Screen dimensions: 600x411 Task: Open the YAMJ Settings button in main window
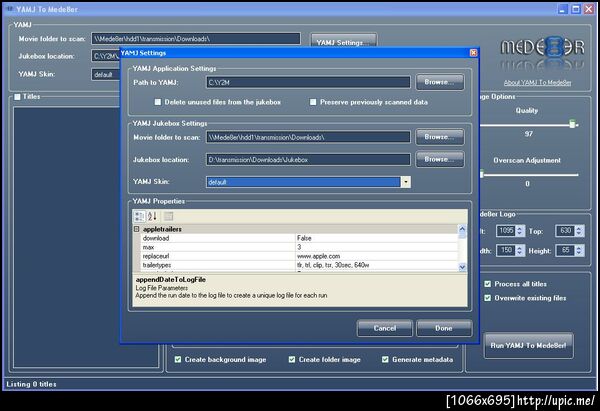tap(343, 41)
